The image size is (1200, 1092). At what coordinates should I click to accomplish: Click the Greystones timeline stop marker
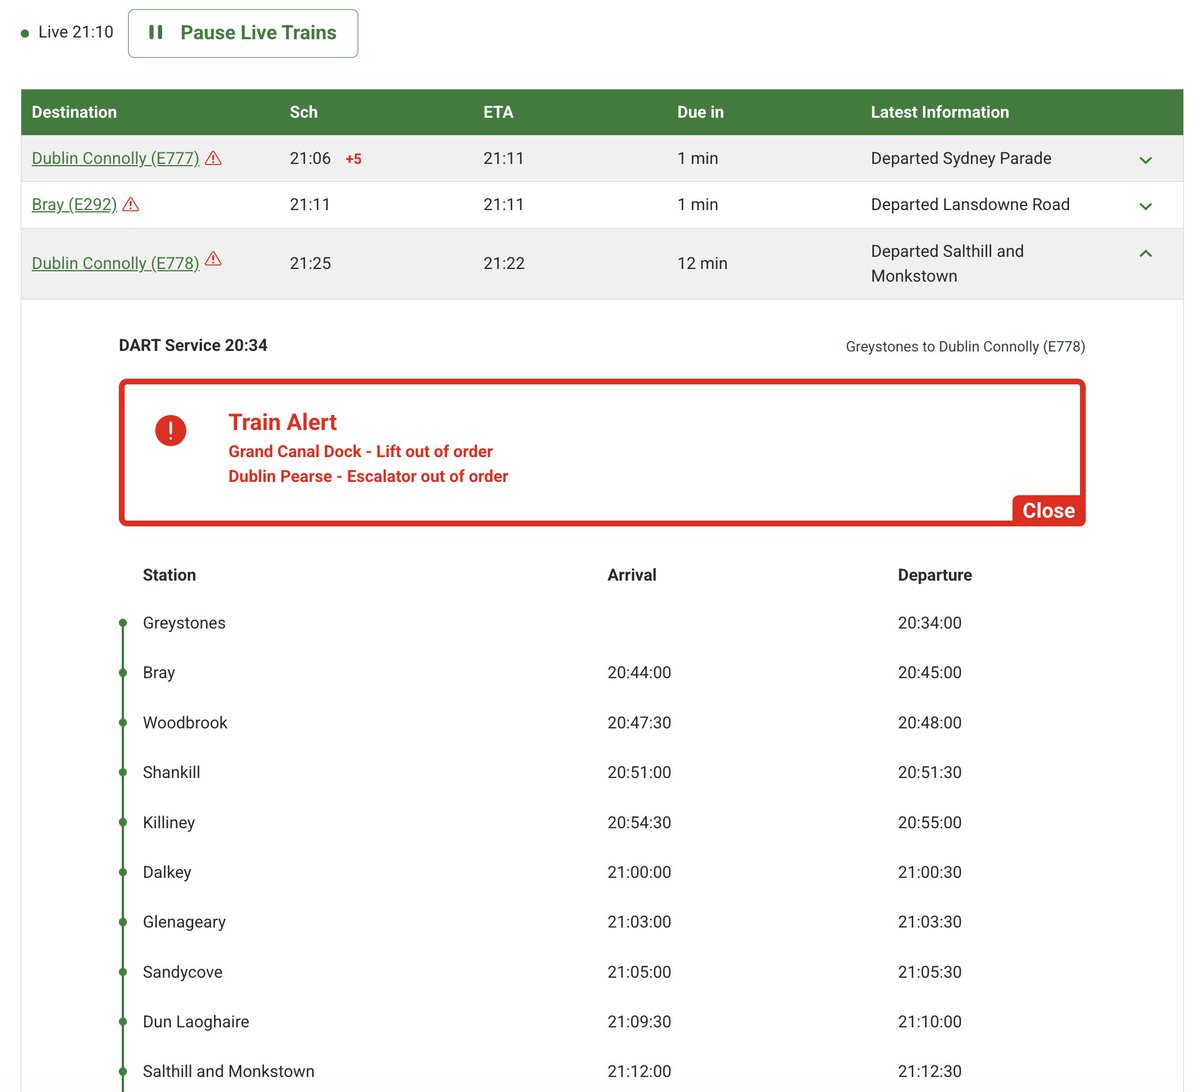123,623
